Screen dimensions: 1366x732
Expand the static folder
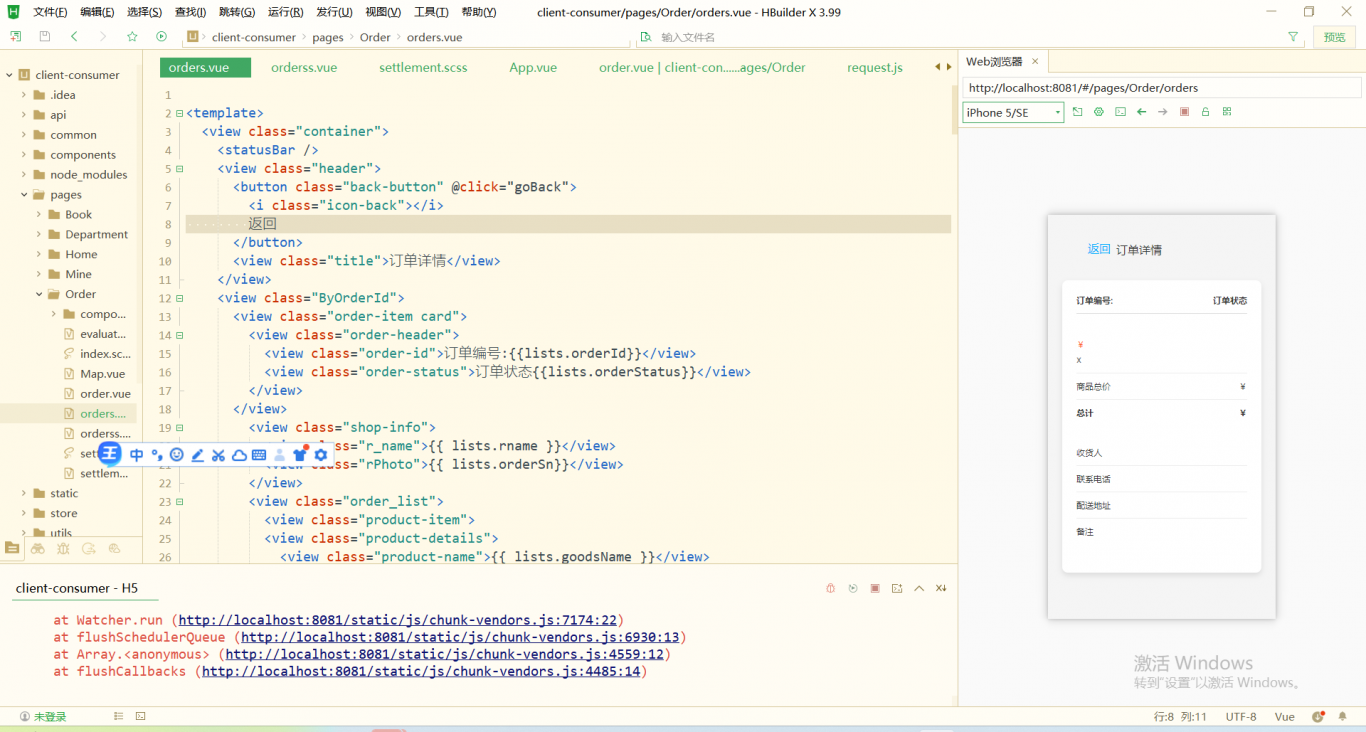pos(24,494)
